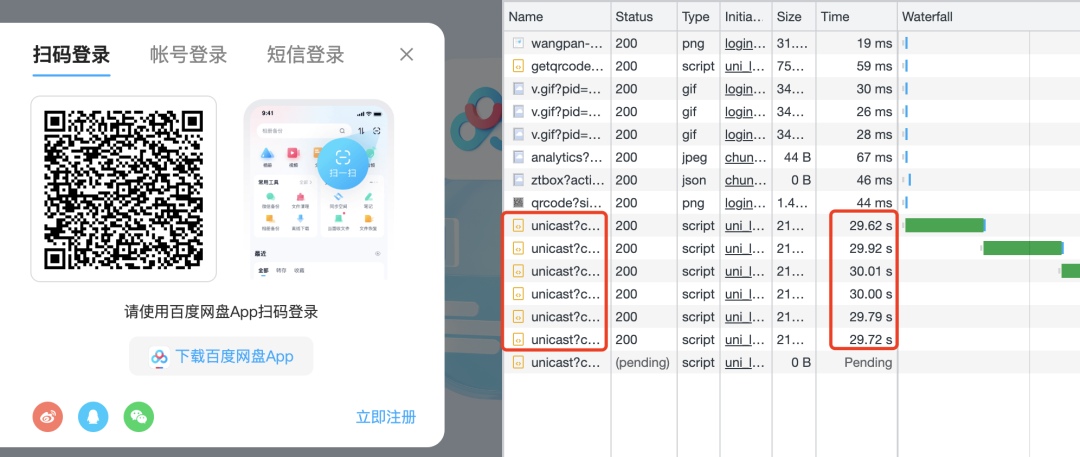The height and width of the screenshot is (457, 1080).
Task: Sort network table by Size column
Action: pyautogui.click(x=793, y=17)
